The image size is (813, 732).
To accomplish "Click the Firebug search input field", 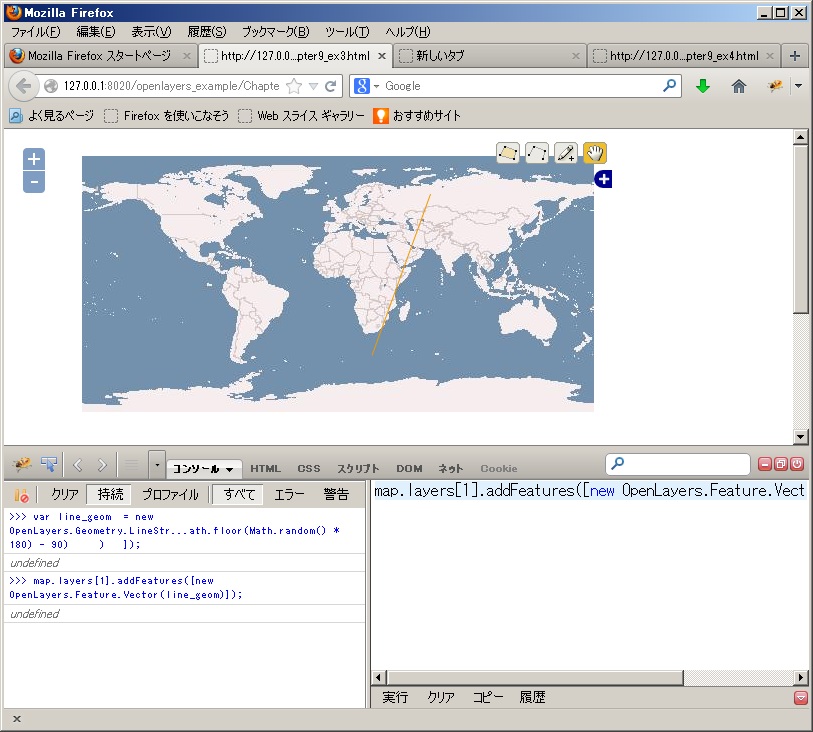I will 685,464.
